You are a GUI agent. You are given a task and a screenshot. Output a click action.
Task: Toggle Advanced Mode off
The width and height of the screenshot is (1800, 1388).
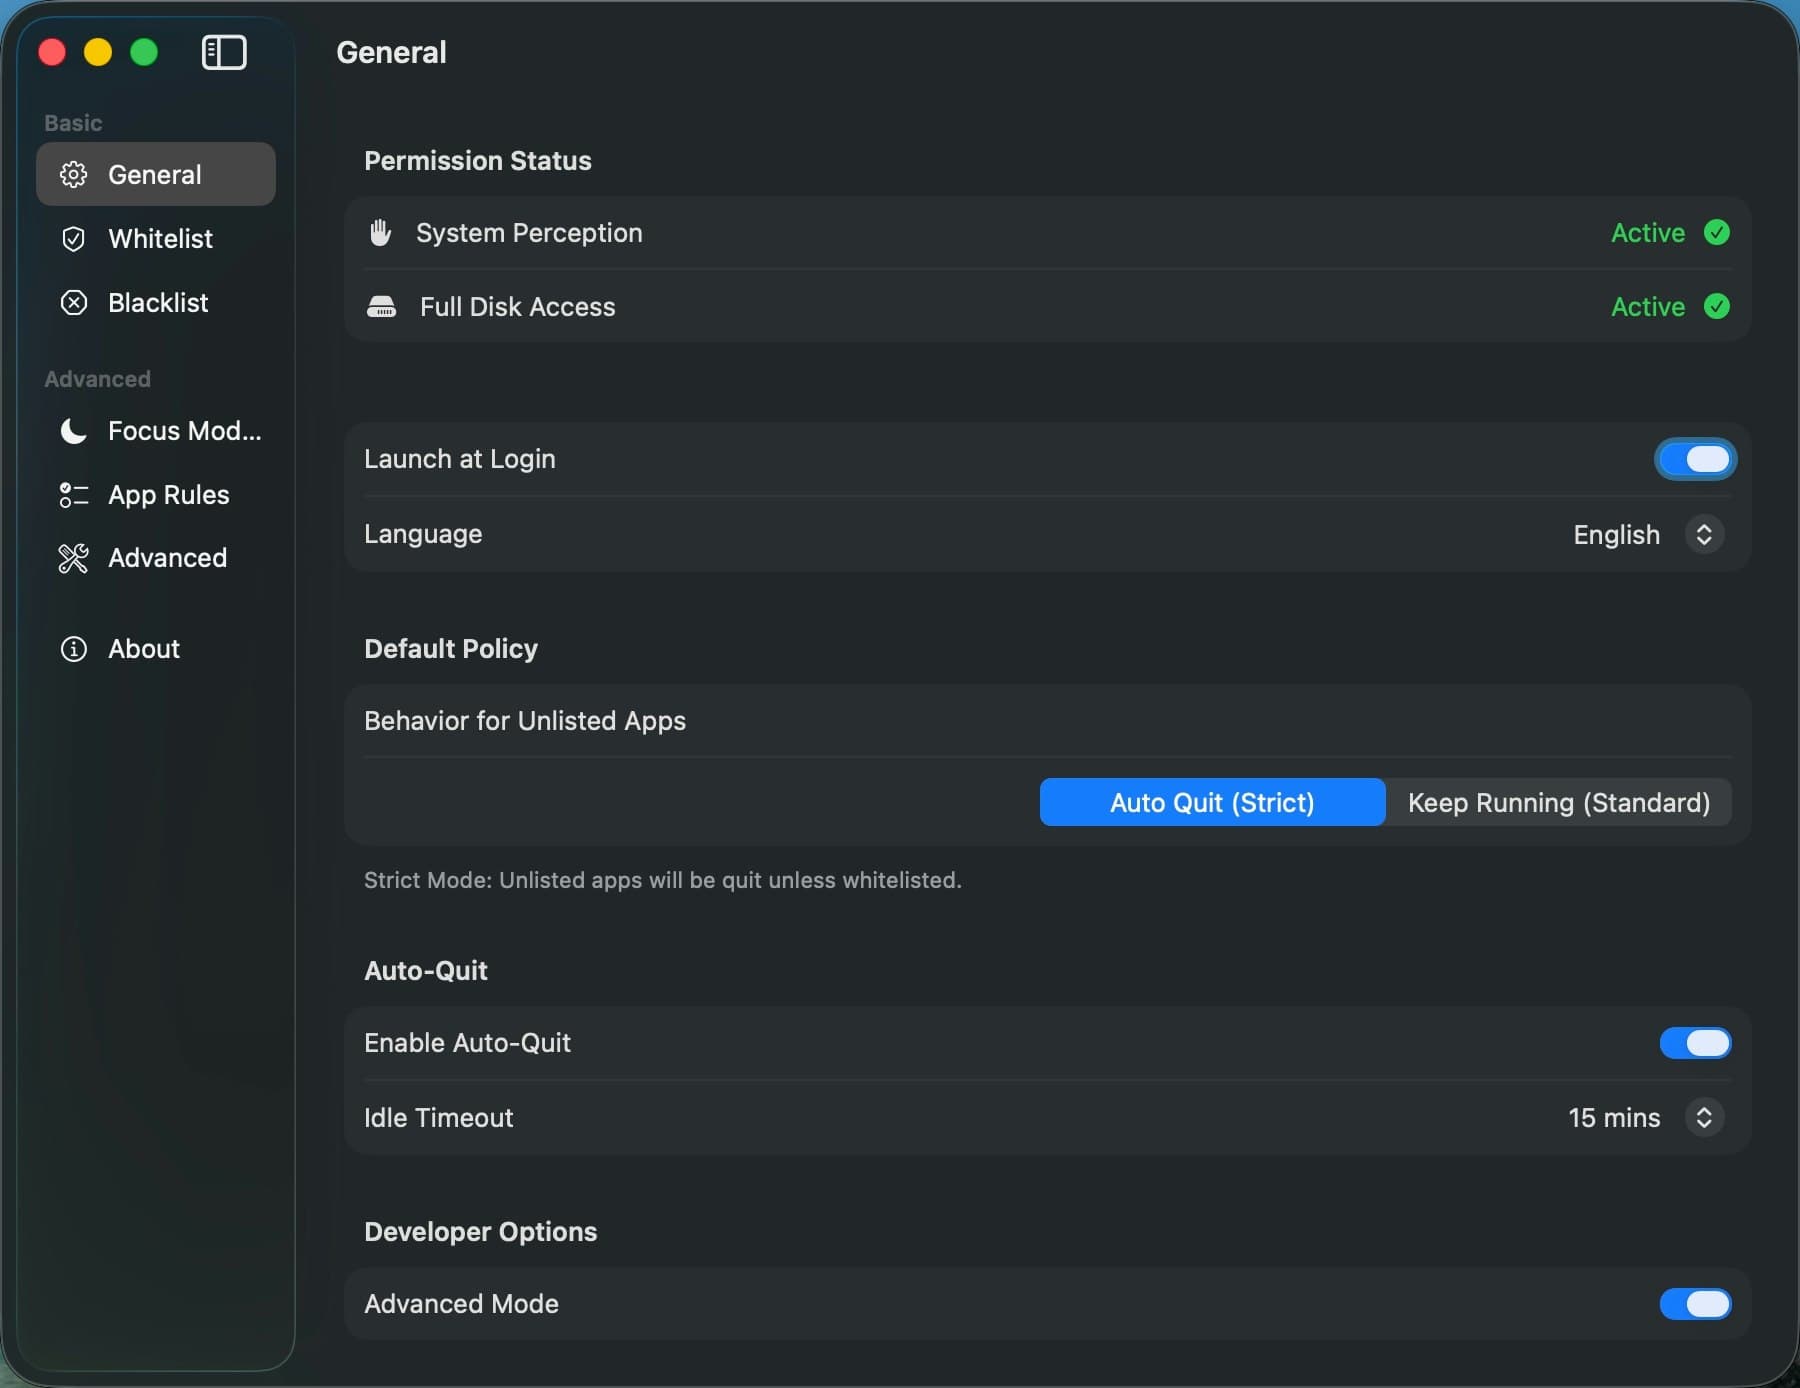pyautogui.click(x=1695, y=1304)
